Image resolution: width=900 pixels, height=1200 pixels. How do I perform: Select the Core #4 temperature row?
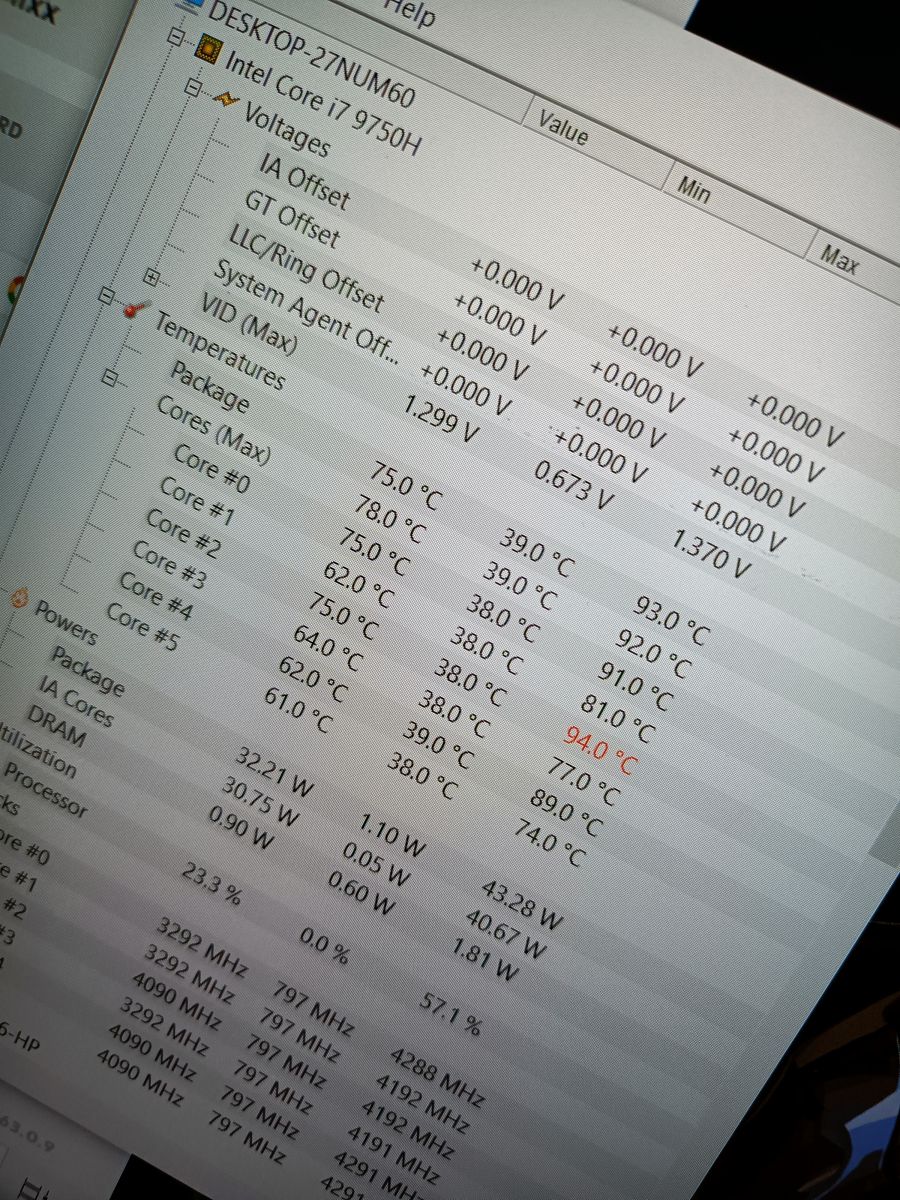pos(155,595)
